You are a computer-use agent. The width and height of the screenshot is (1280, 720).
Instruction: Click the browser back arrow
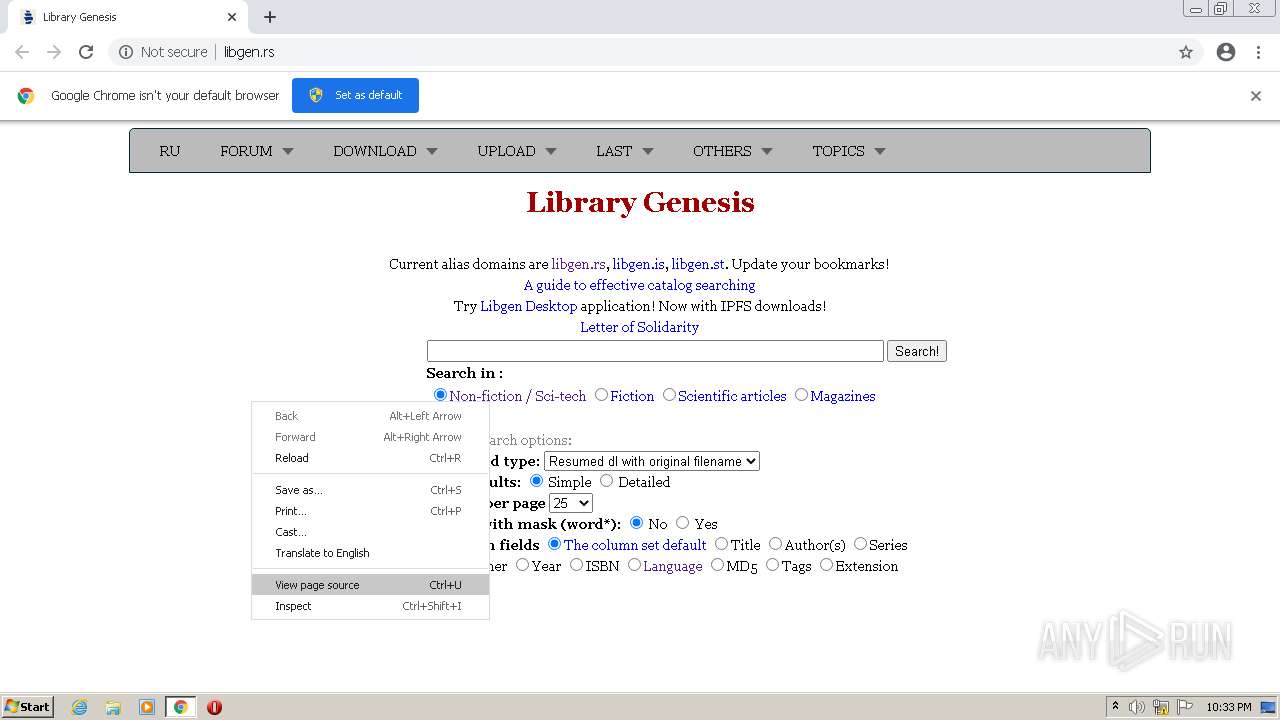[22, 52]
